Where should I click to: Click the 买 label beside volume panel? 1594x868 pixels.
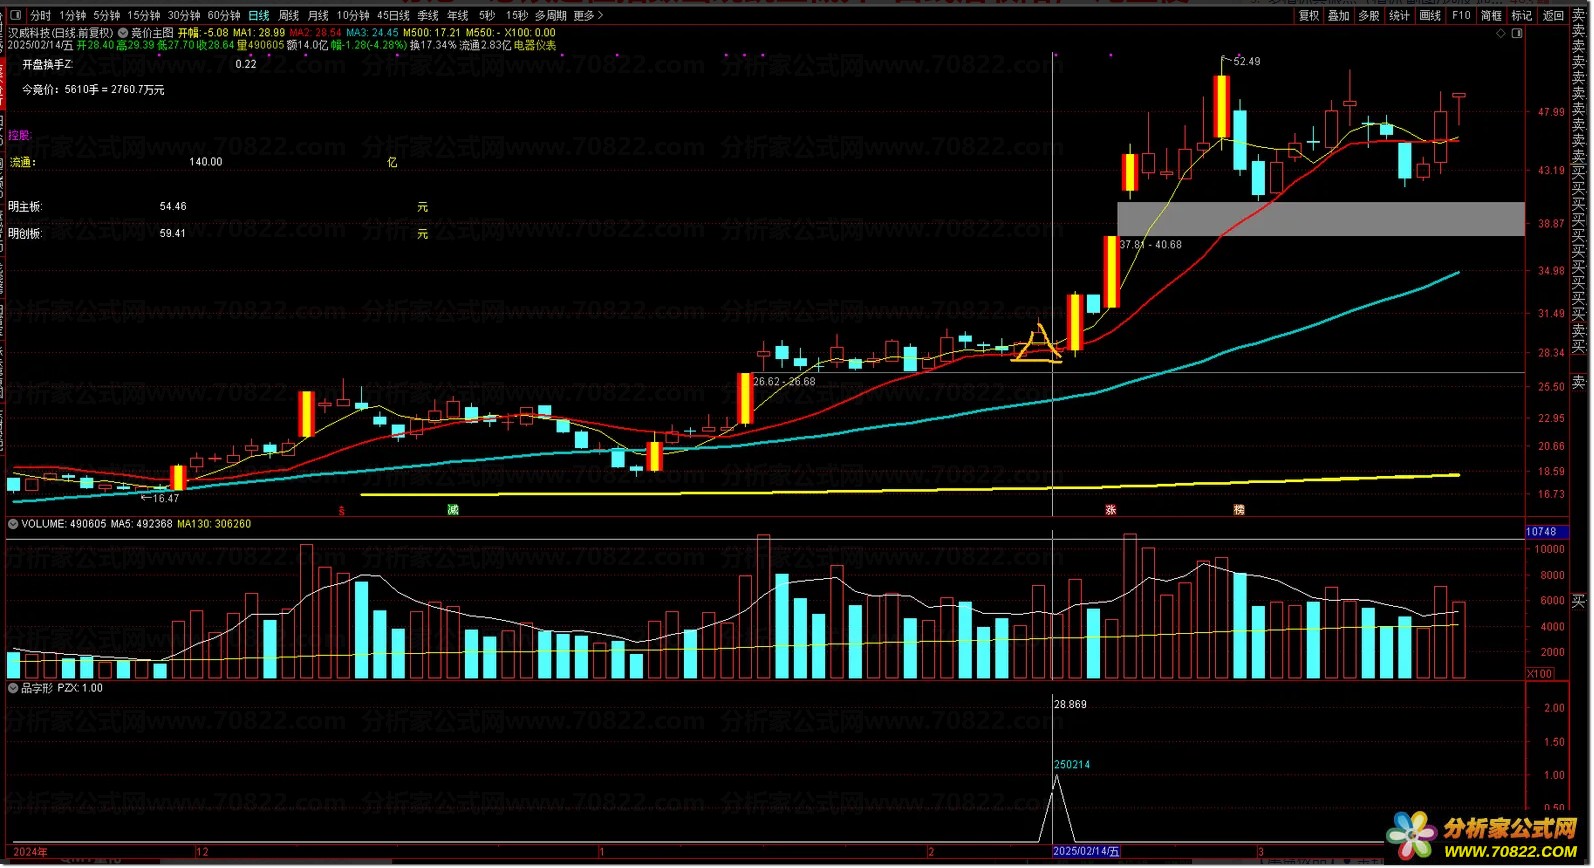1579,601
